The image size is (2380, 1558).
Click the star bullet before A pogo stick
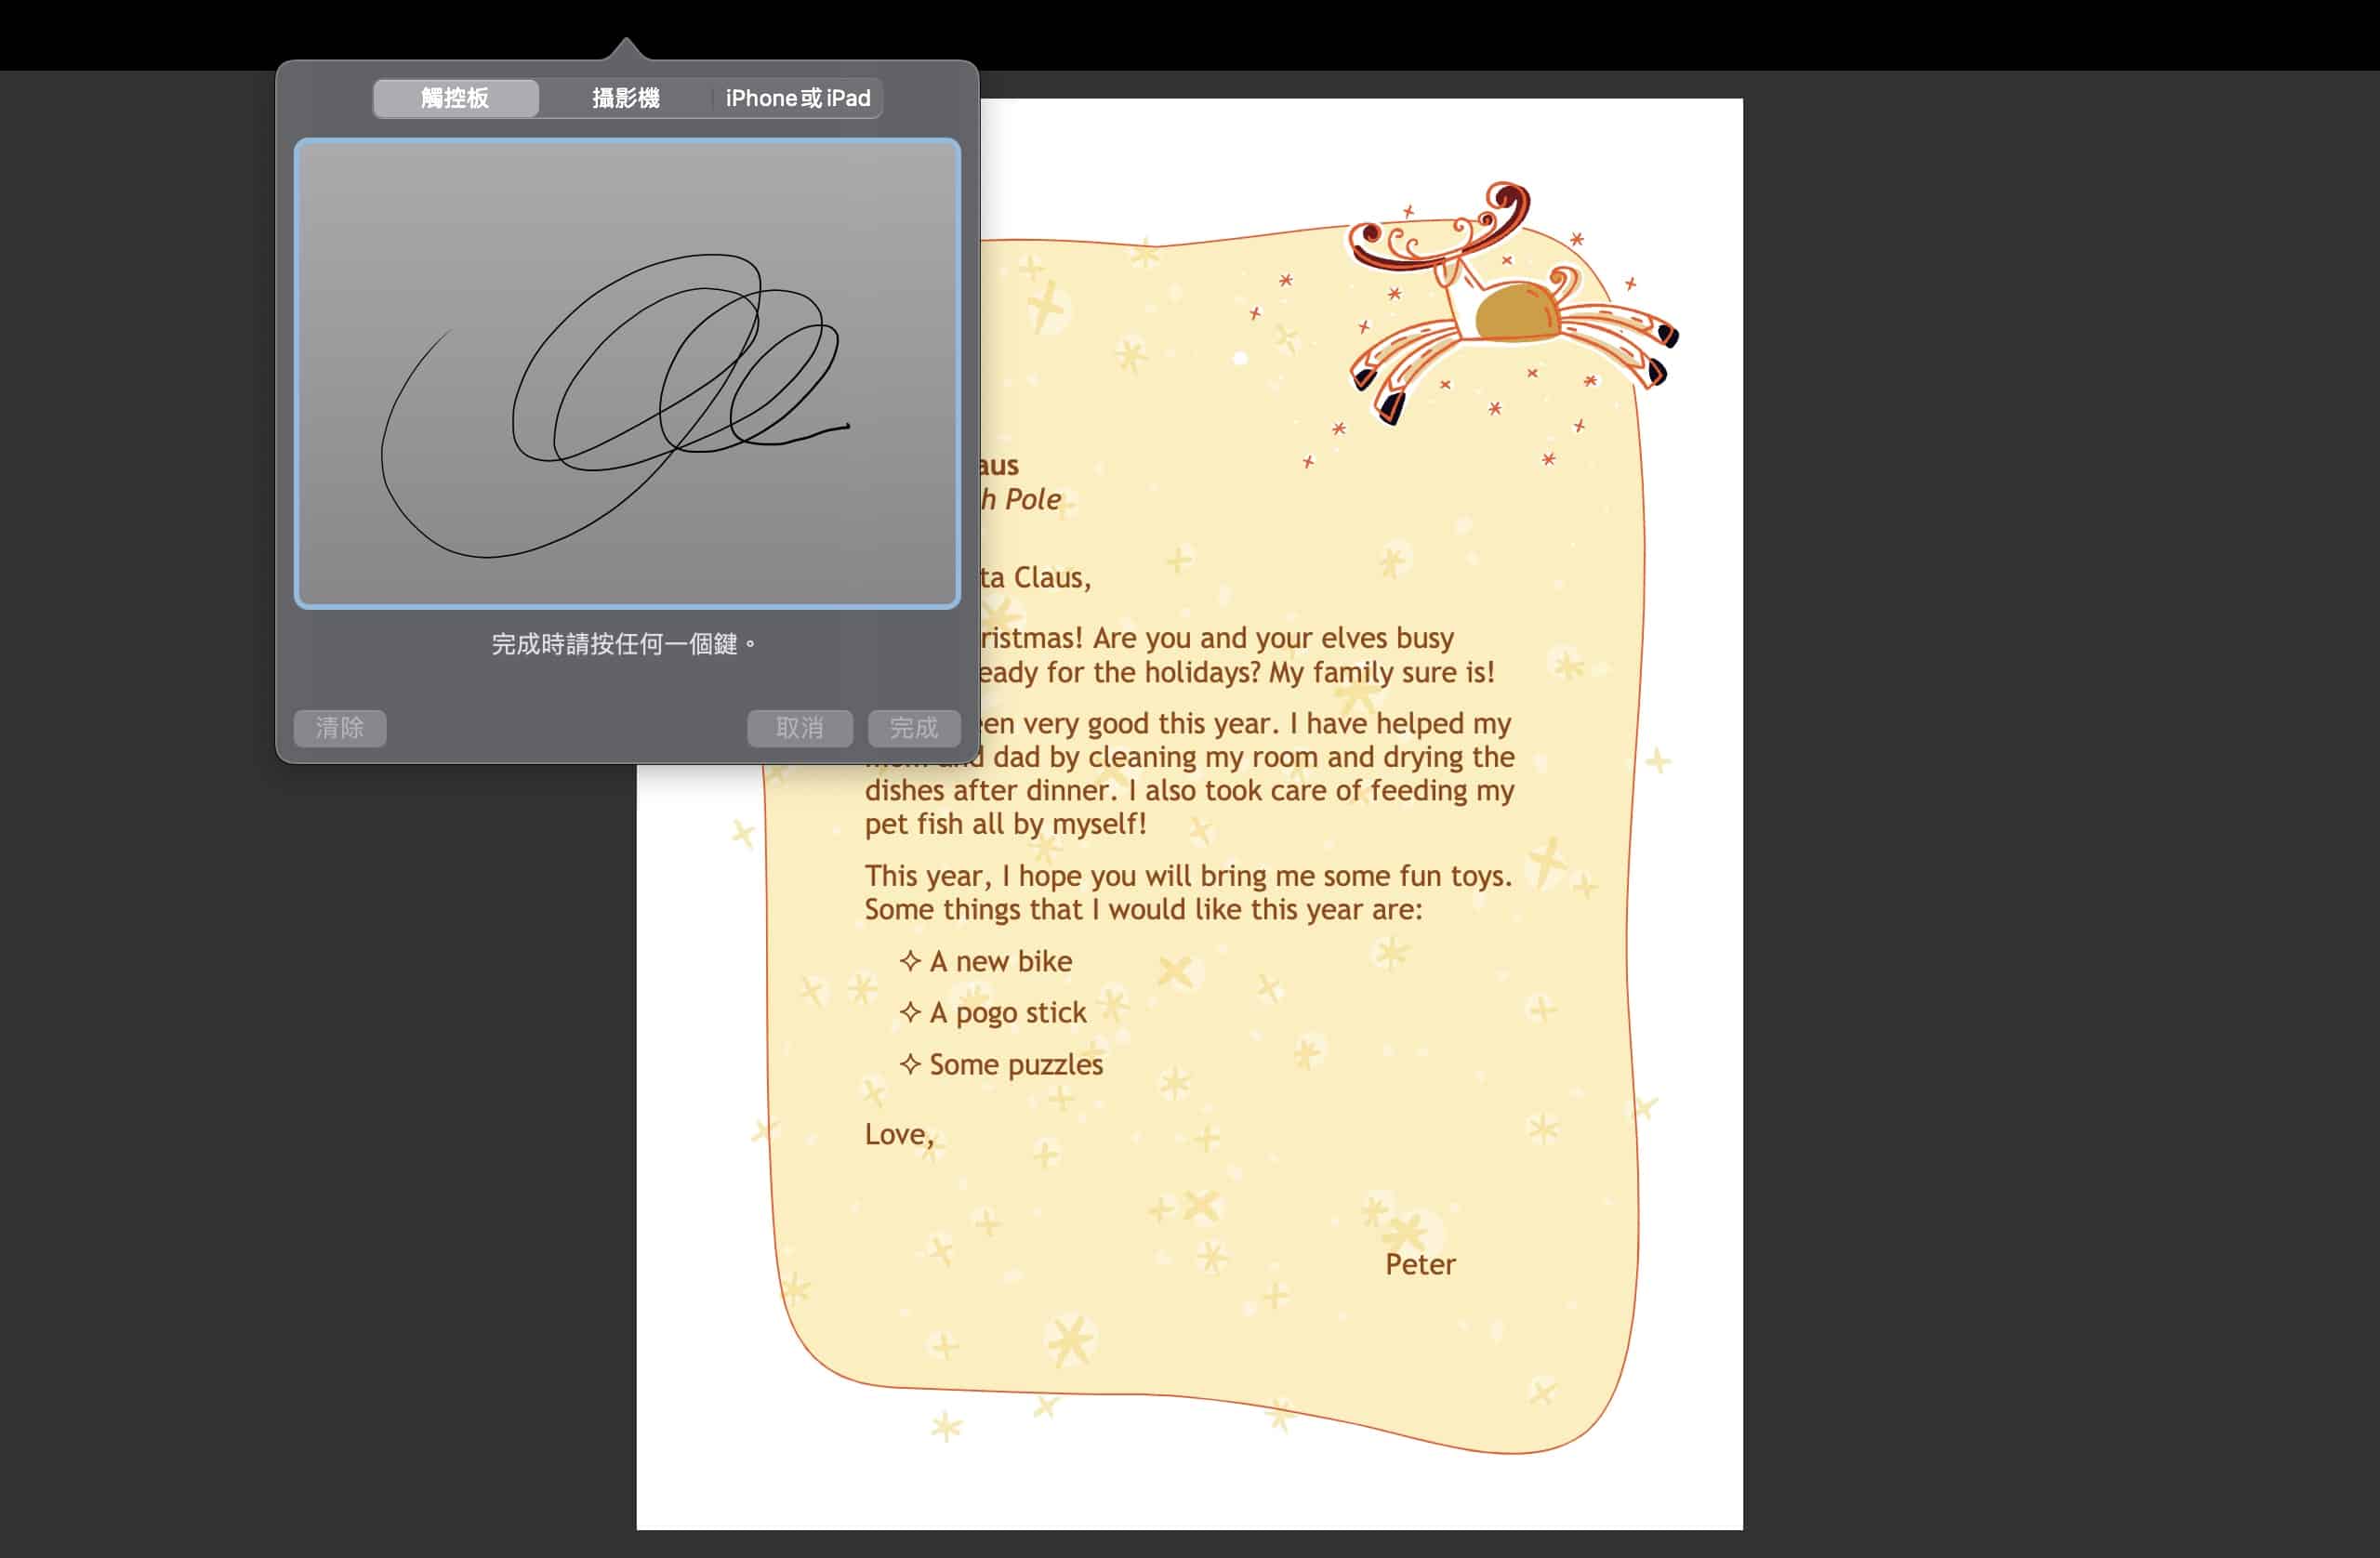click(x=909, y=1012)
